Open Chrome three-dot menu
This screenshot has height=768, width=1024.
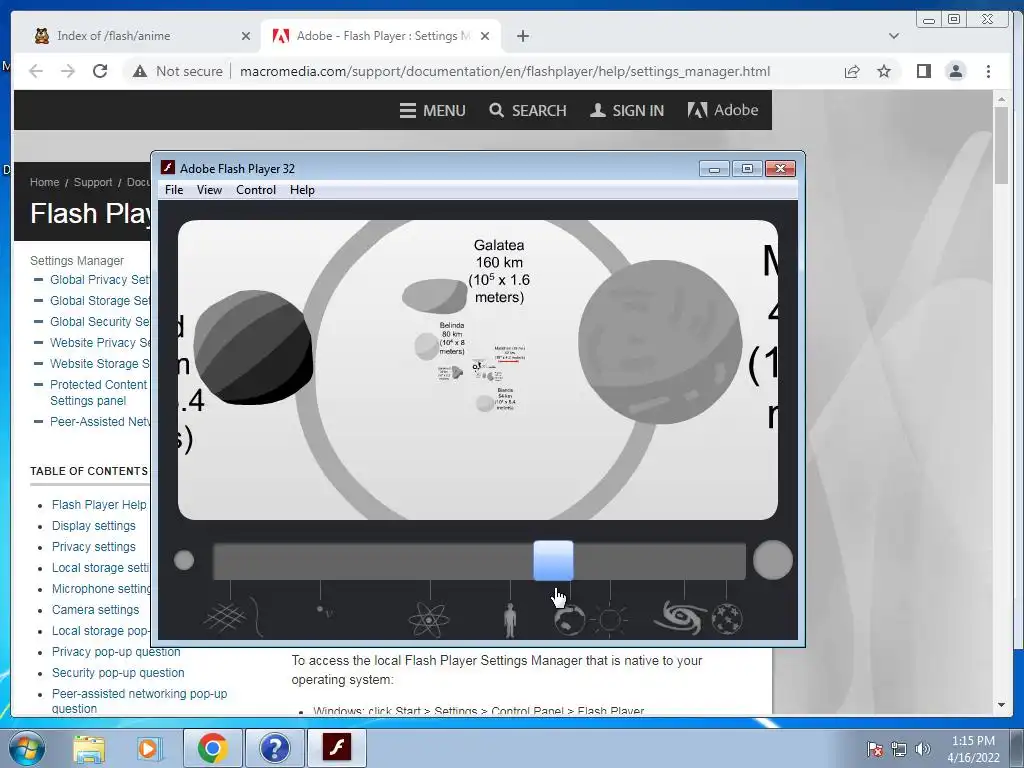tap(988, 71)
